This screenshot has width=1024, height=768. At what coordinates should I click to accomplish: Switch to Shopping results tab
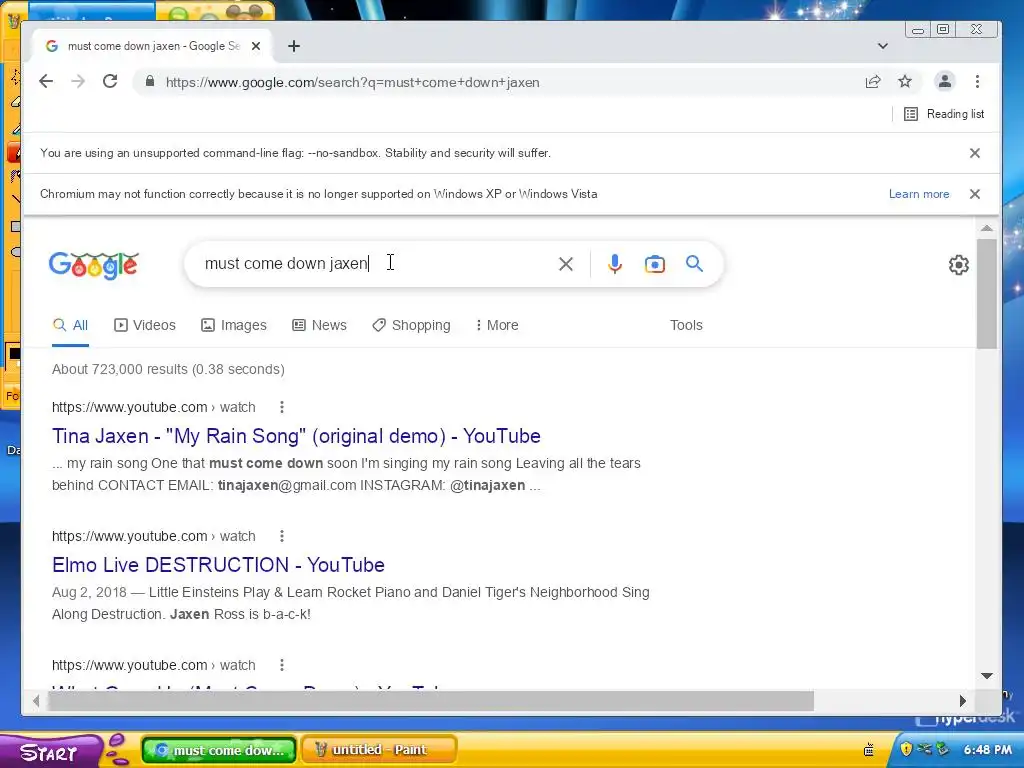[411, 325]
